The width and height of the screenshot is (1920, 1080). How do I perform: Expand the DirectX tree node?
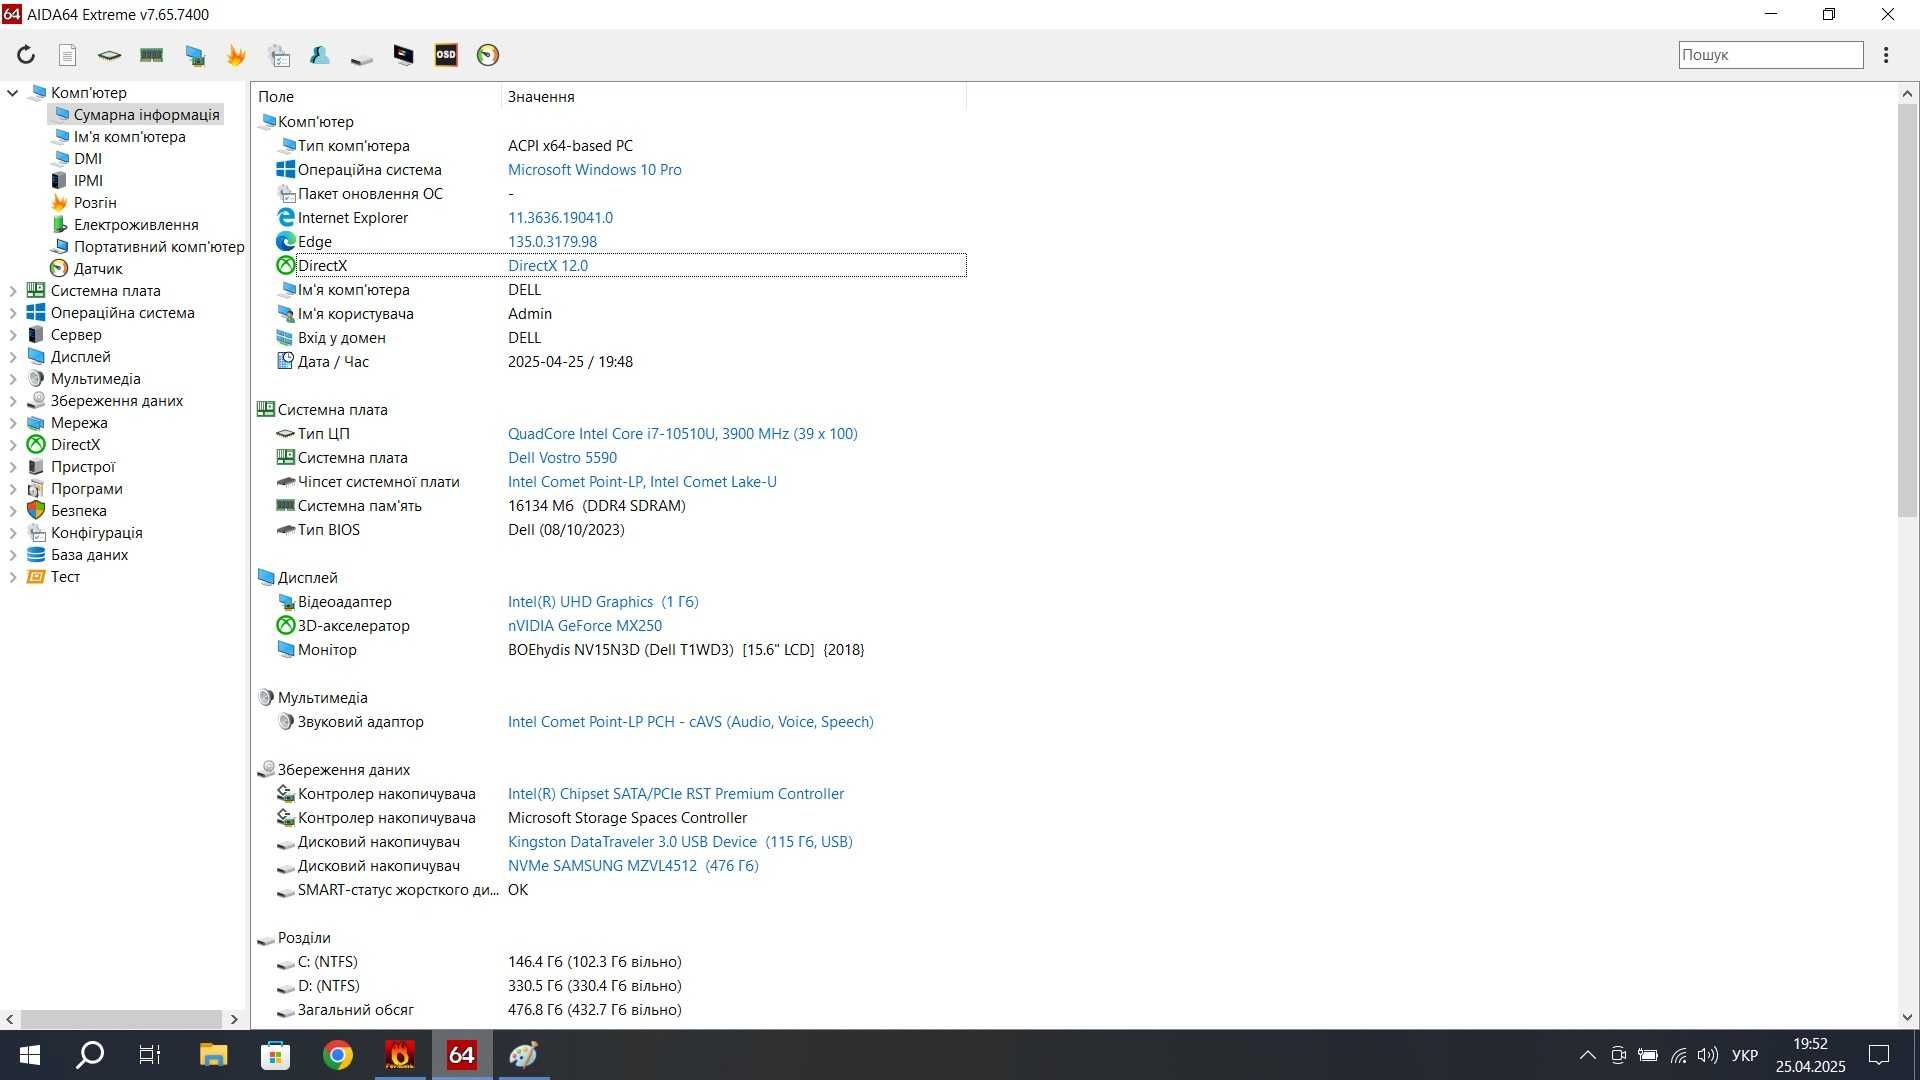[x=13, y=445]
